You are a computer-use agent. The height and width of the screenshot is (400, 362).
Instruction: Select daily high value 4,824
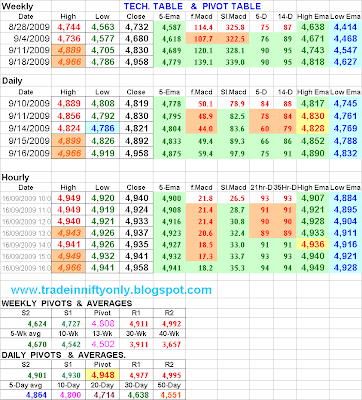click(69, 128)
